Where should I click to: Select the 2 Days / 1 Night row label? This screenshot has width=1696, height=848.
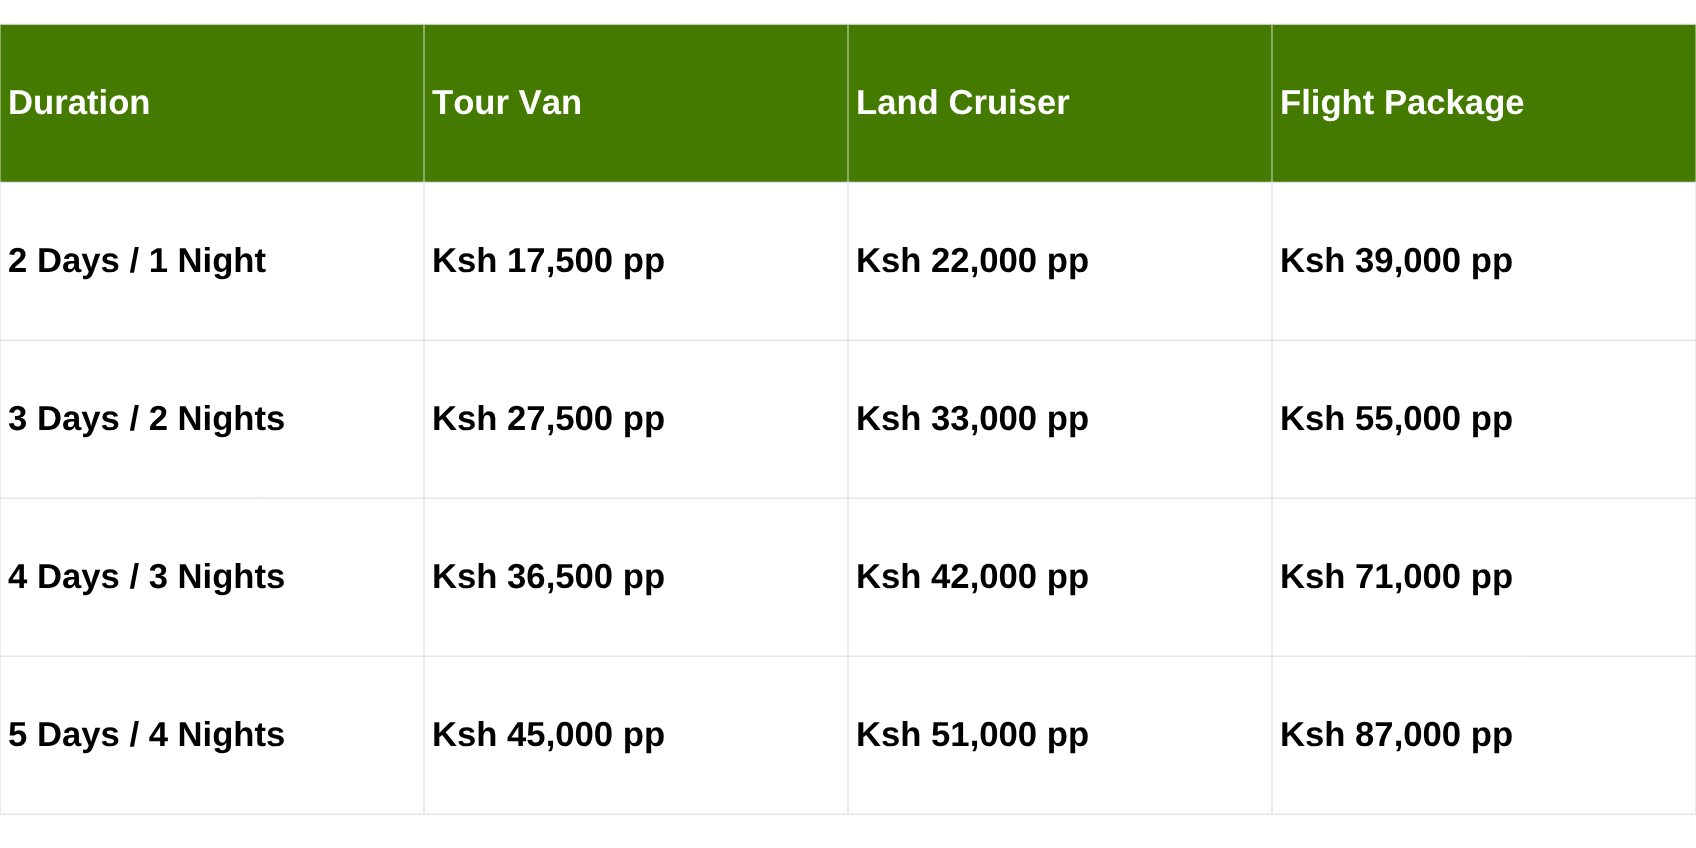137,261
